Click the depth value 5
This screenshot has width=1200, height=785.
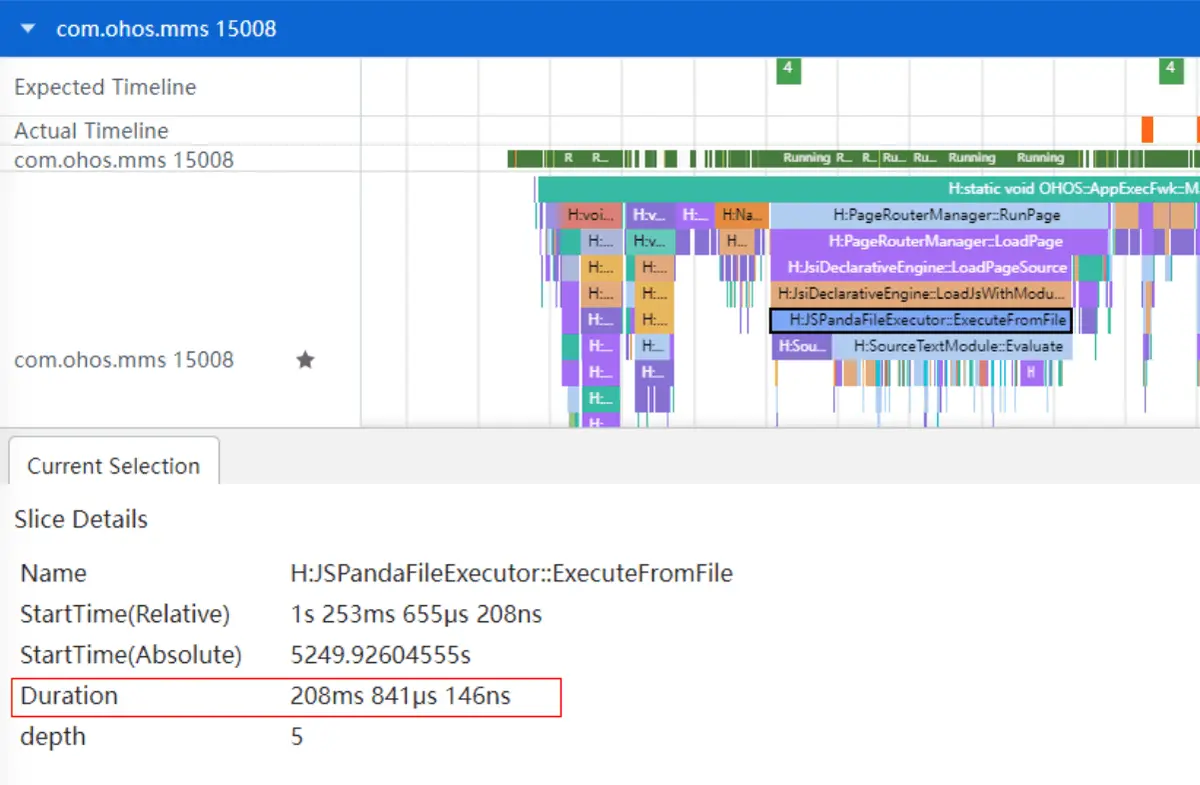tap(296, 737)
